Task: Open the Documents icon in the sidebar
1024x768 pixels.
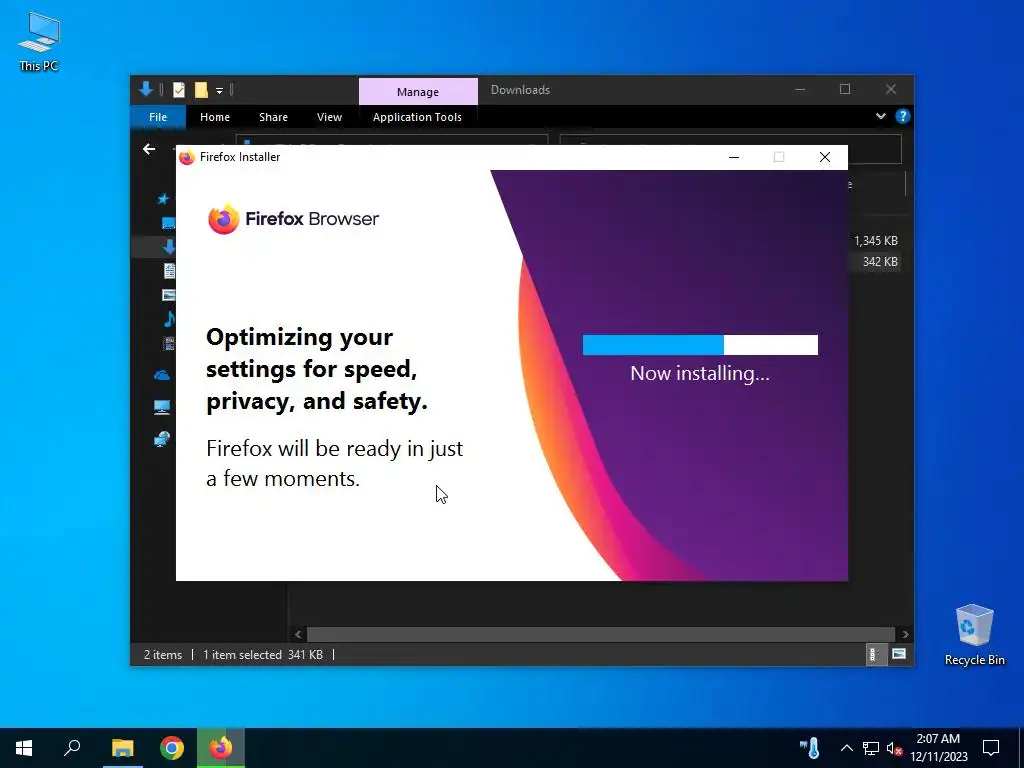Action: click(x=169, y=270)
